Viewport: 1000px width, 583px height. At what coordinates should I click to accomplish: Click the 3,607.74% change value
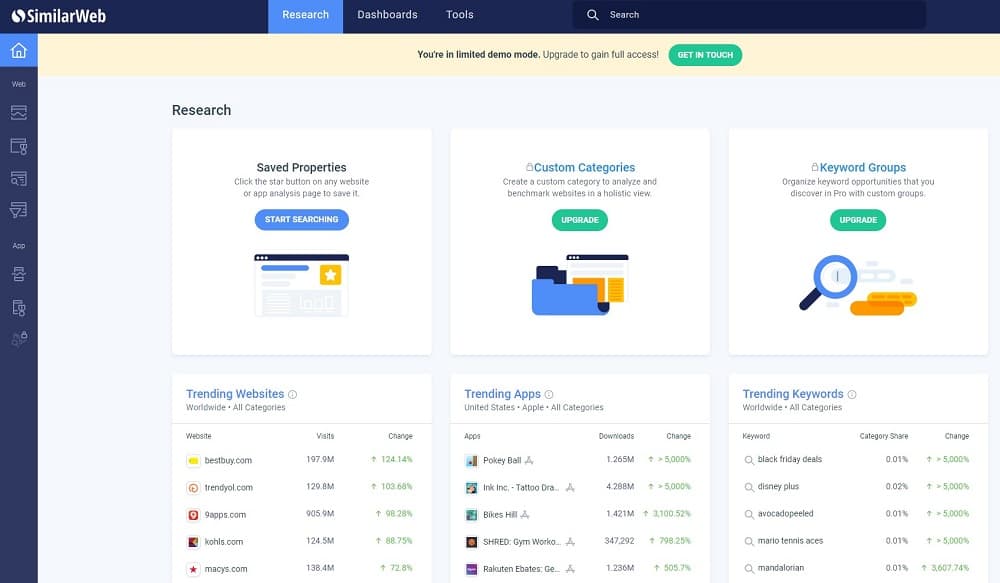point(950,568)
